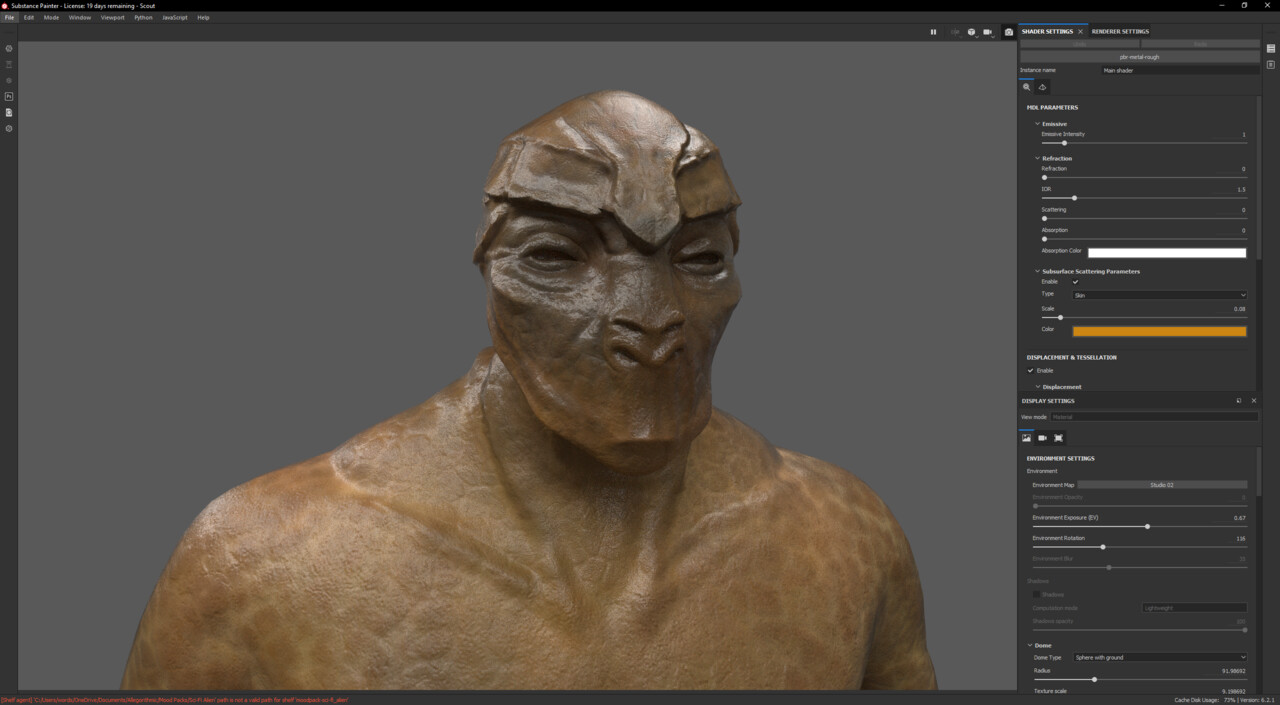
Task: Click the dimmed symmetry icon in the viewport toolbar
Action: [955, 32]
